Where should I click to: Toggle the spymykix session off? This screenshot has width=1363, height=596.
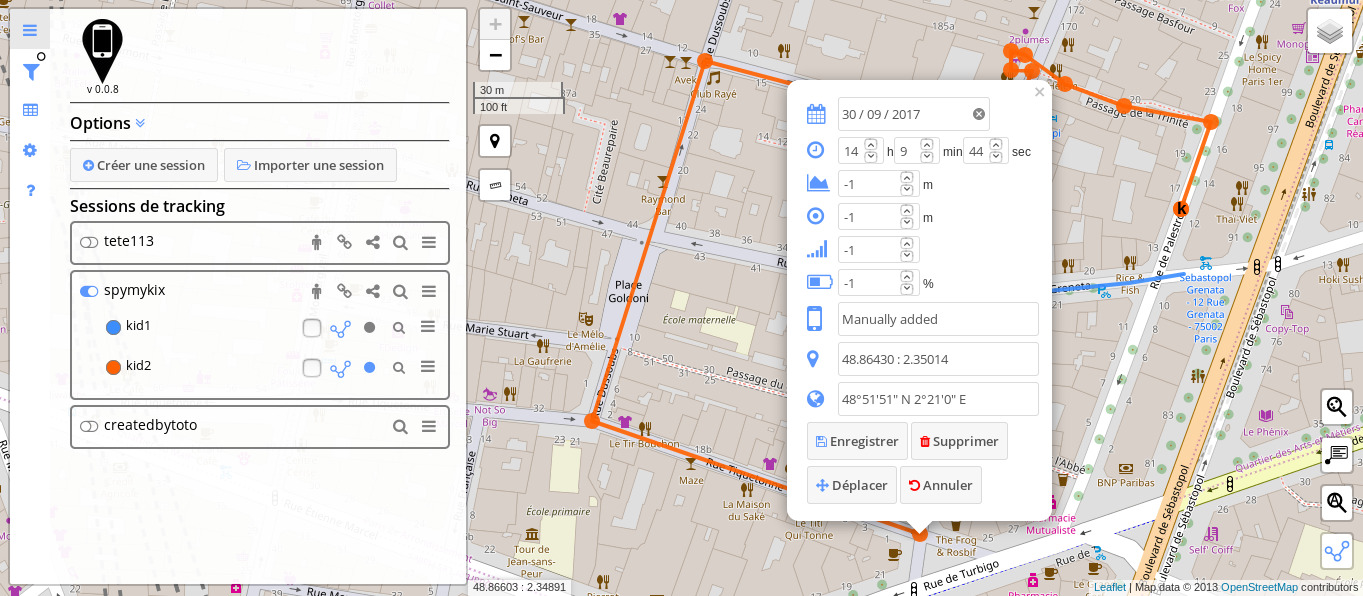click(x=89, y=291)
